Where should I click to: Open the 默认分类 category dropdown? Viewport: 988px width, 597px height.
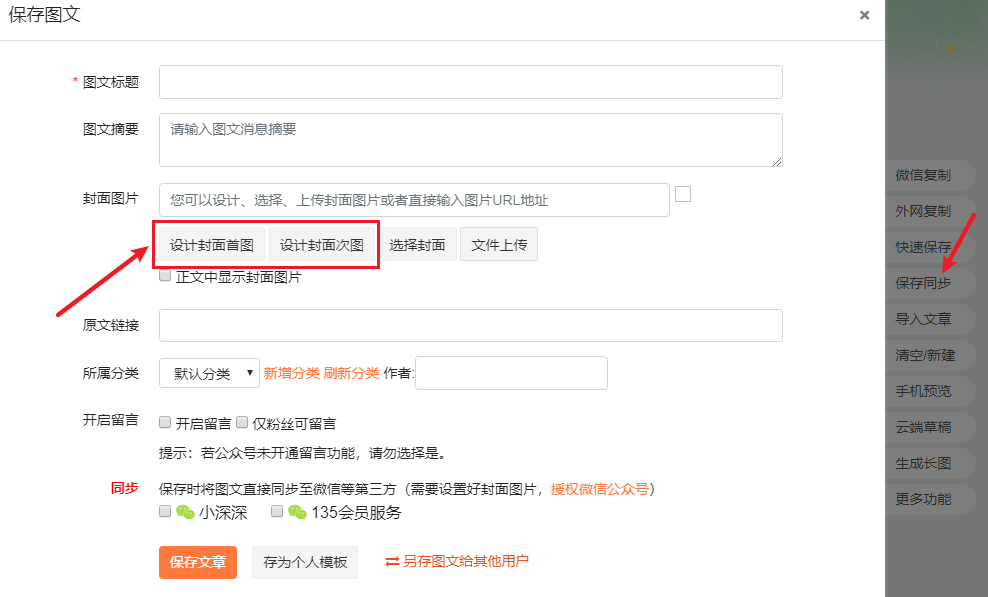click(209, 373)
